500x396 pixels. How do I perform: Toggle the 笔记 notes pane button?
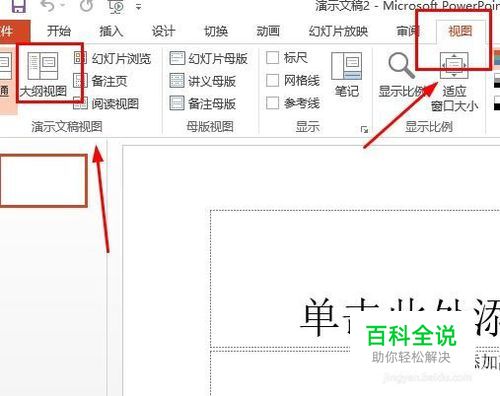tap(347, 75)
